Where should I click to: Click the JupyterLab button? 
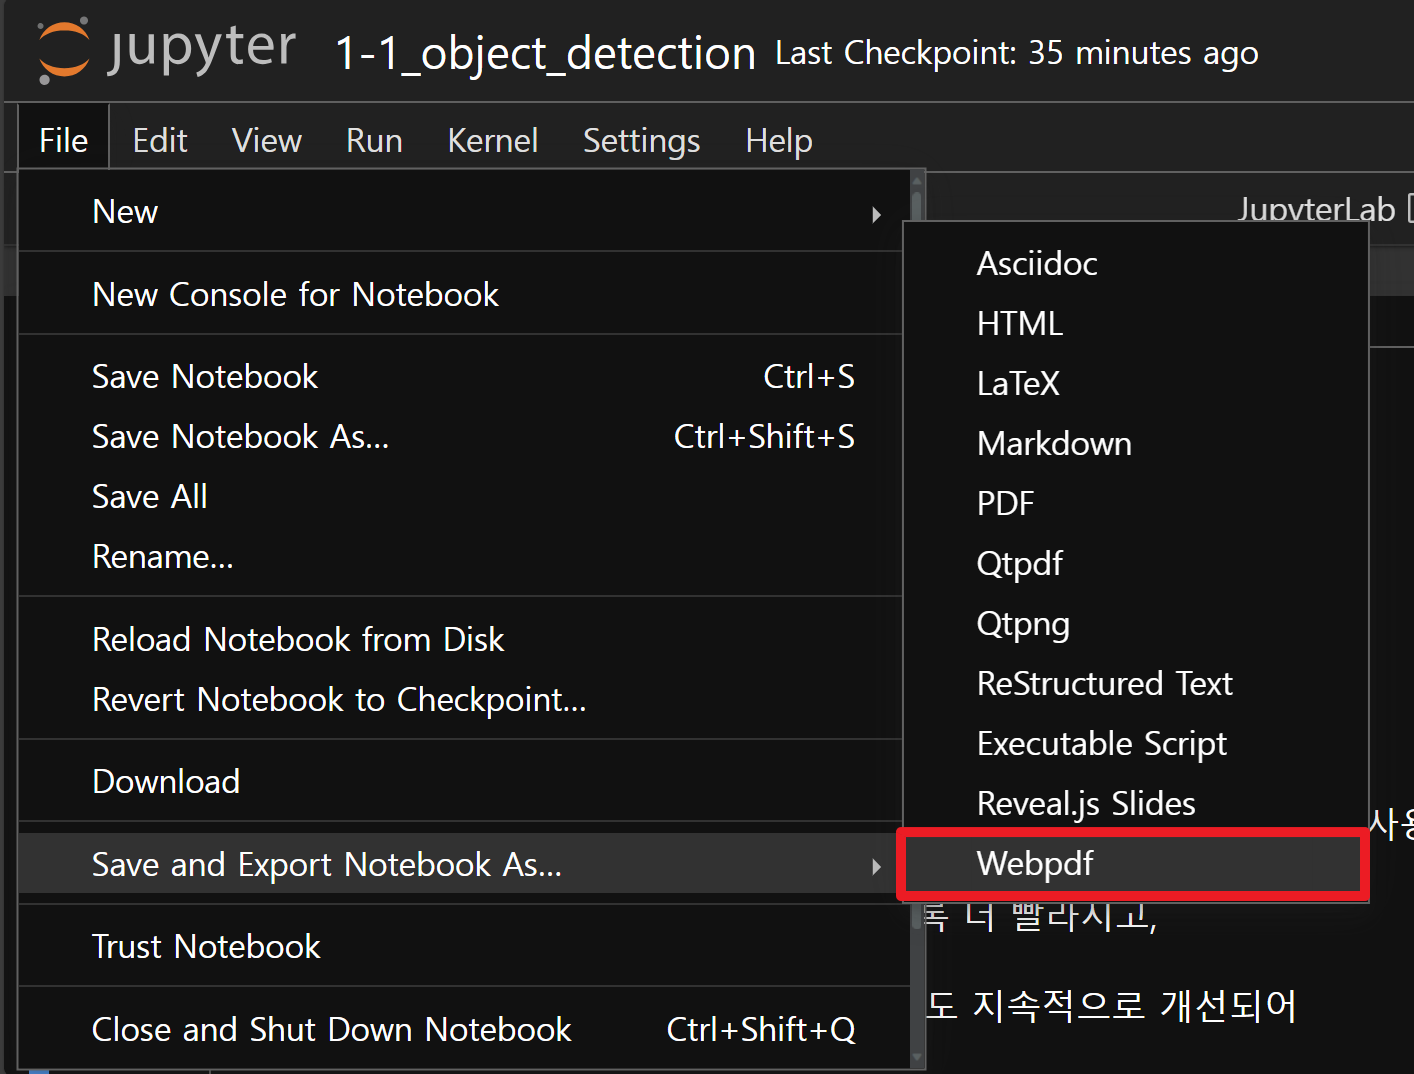coord(1324,208)
